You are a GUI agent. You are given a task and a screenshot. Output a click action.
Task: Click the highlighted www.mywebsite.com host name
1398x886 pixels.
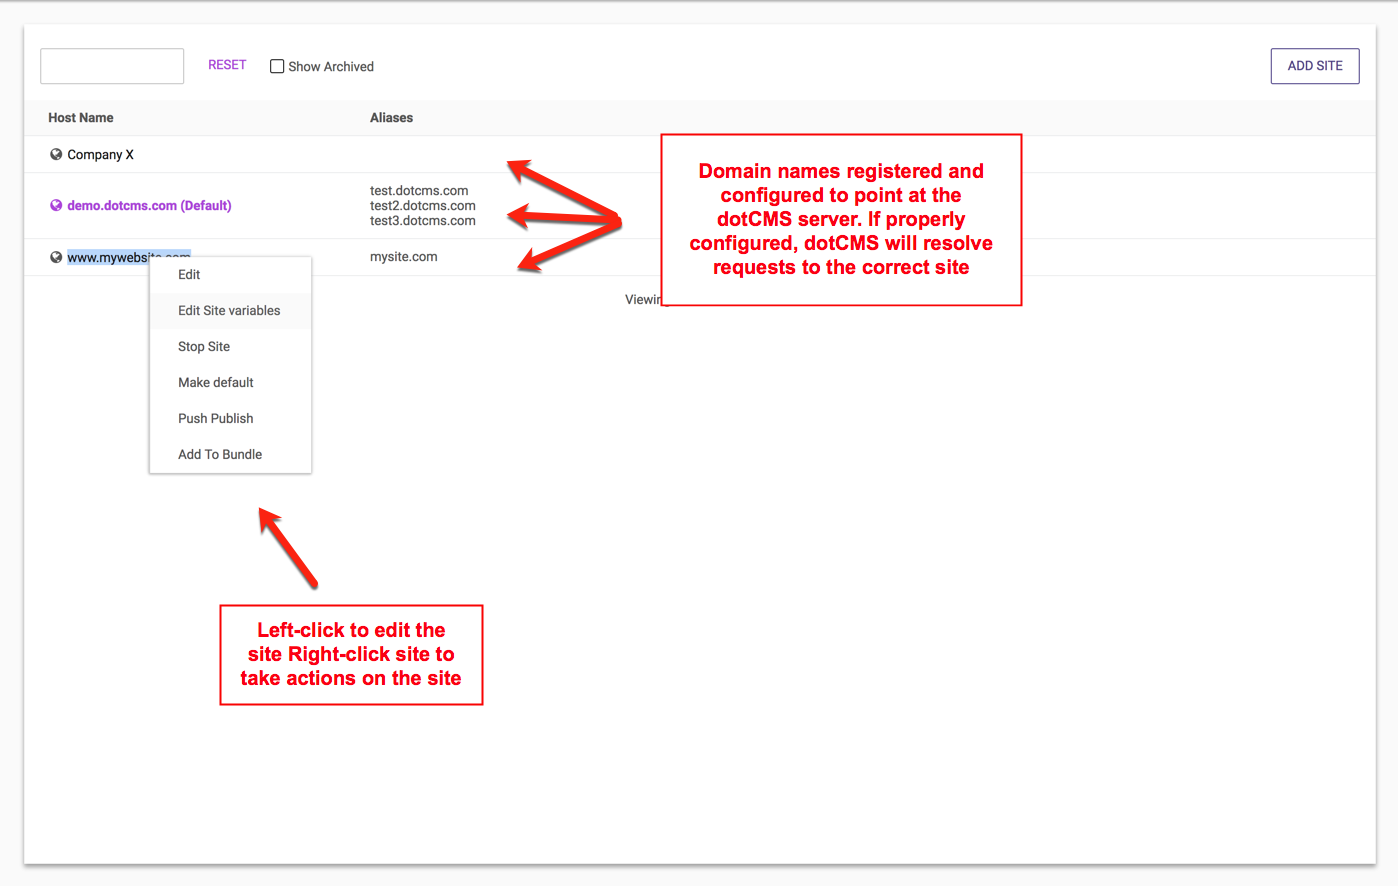point(107,257)
